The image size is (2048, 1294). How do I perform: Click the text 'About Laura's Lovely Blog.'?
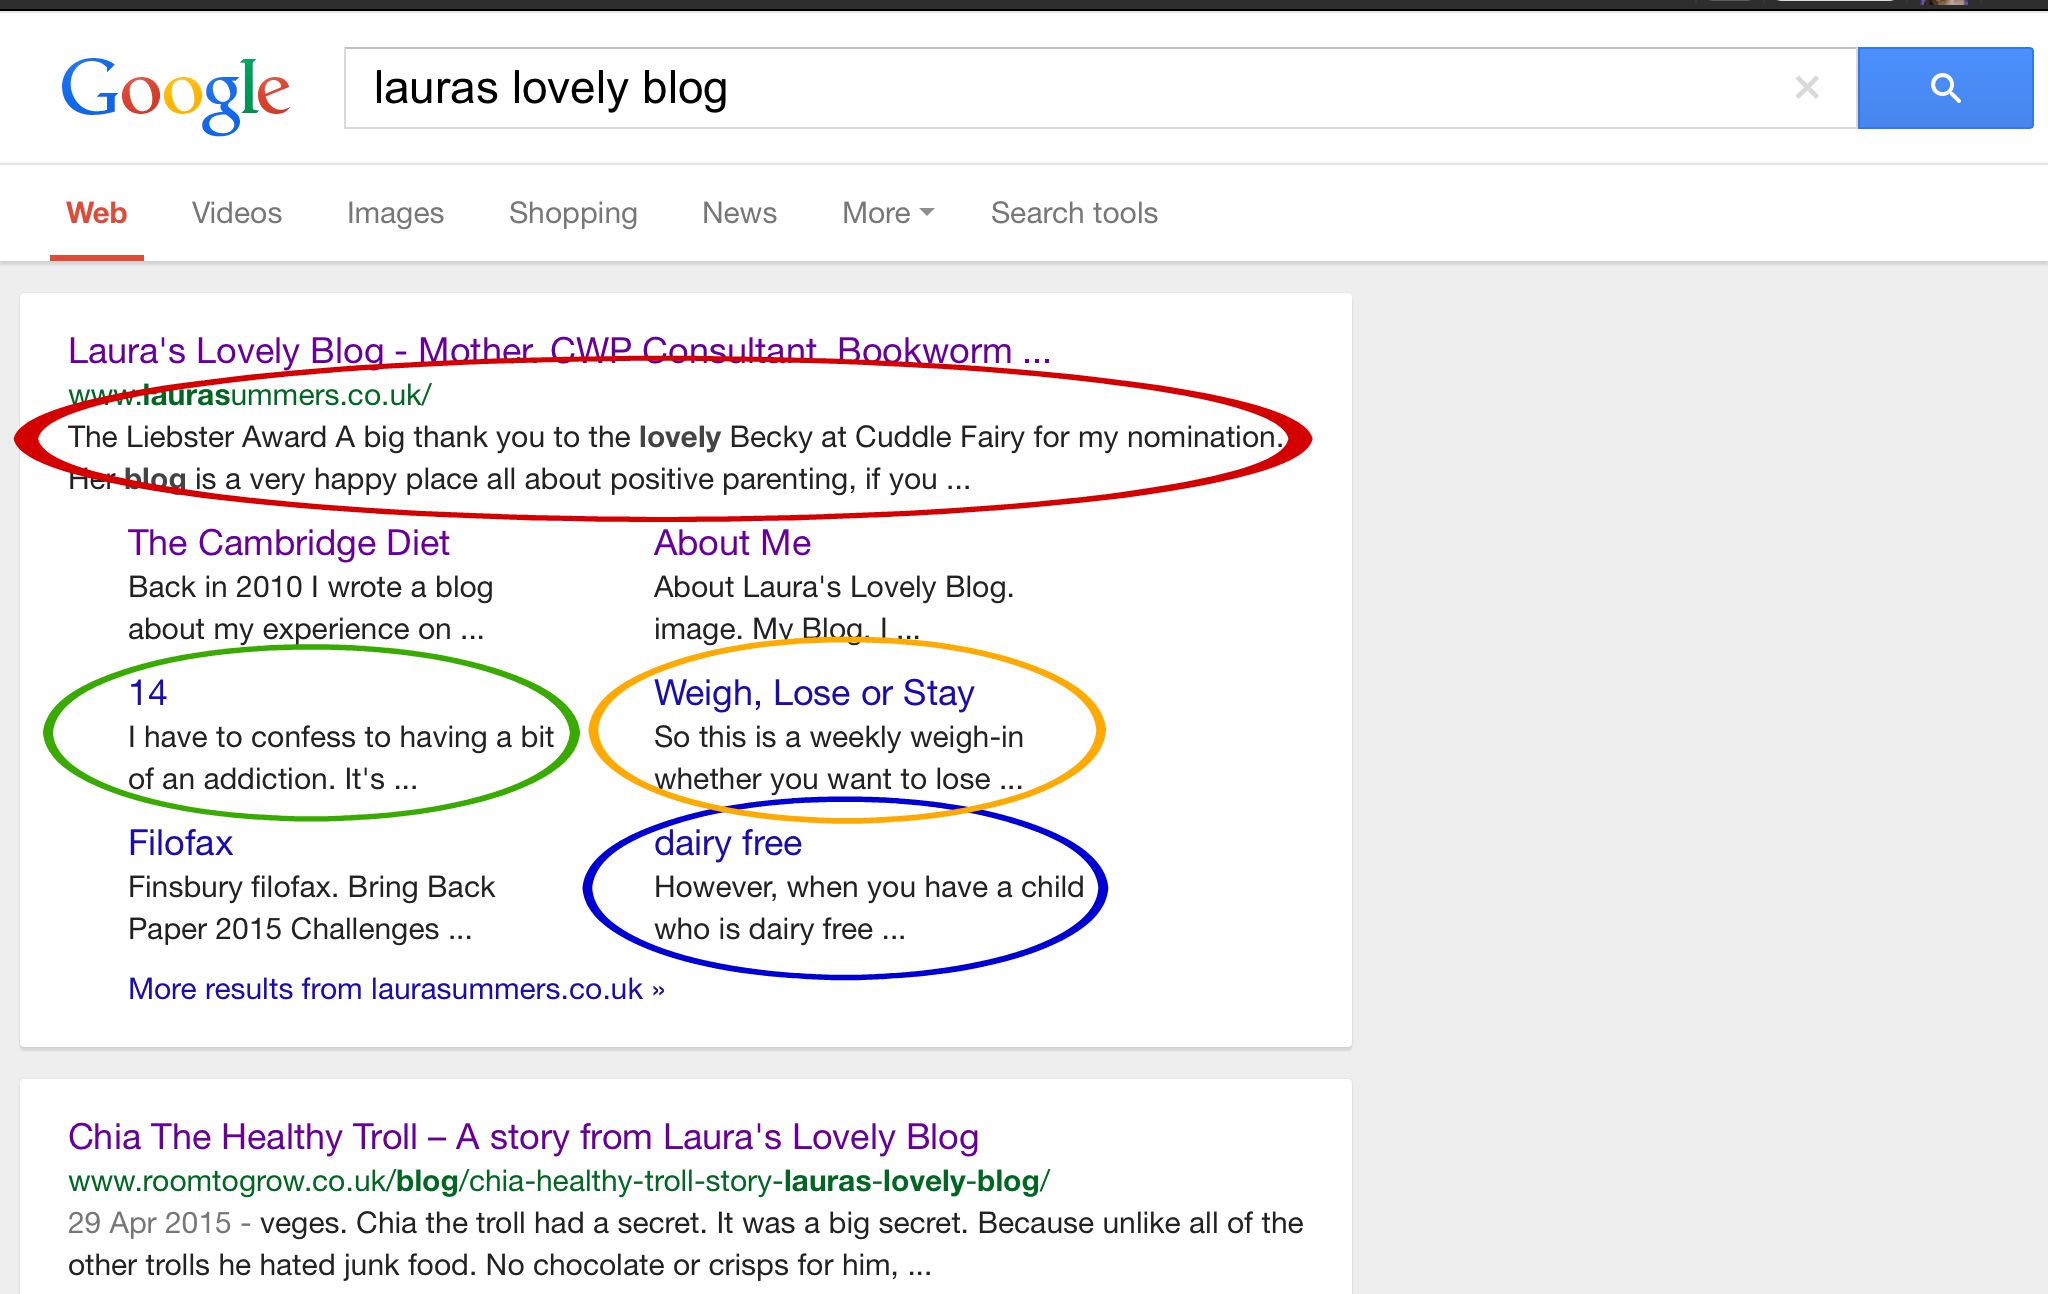pyautogui.click(x=834, y=587)
